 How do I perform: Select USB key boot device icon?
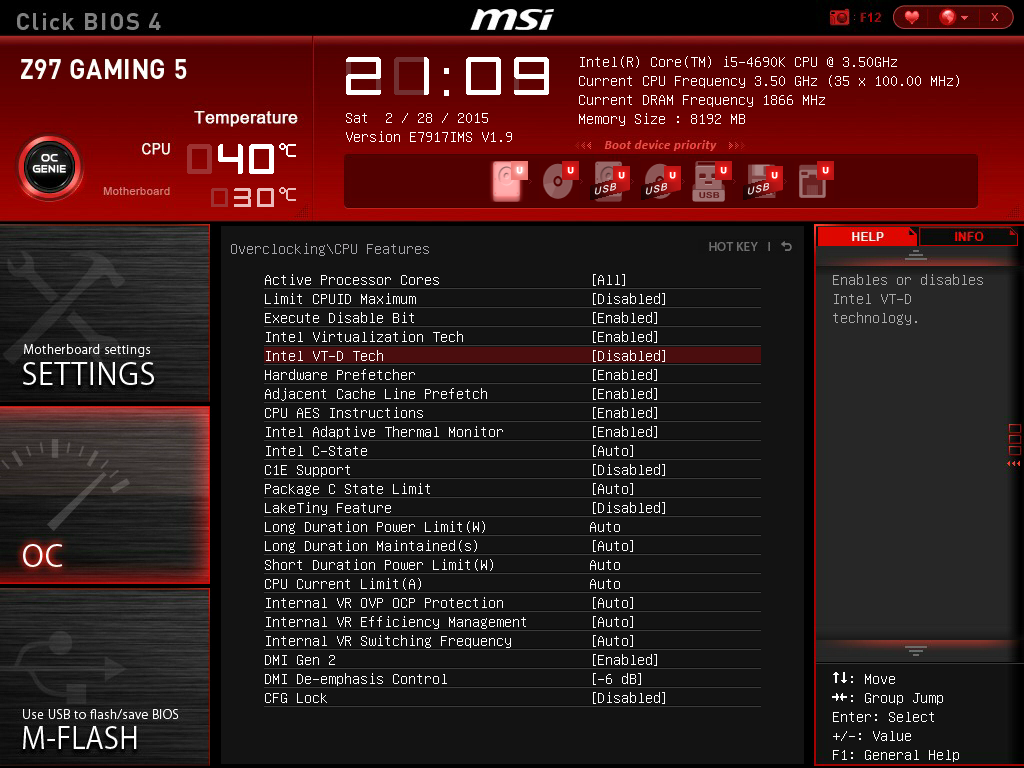[711, 181]
